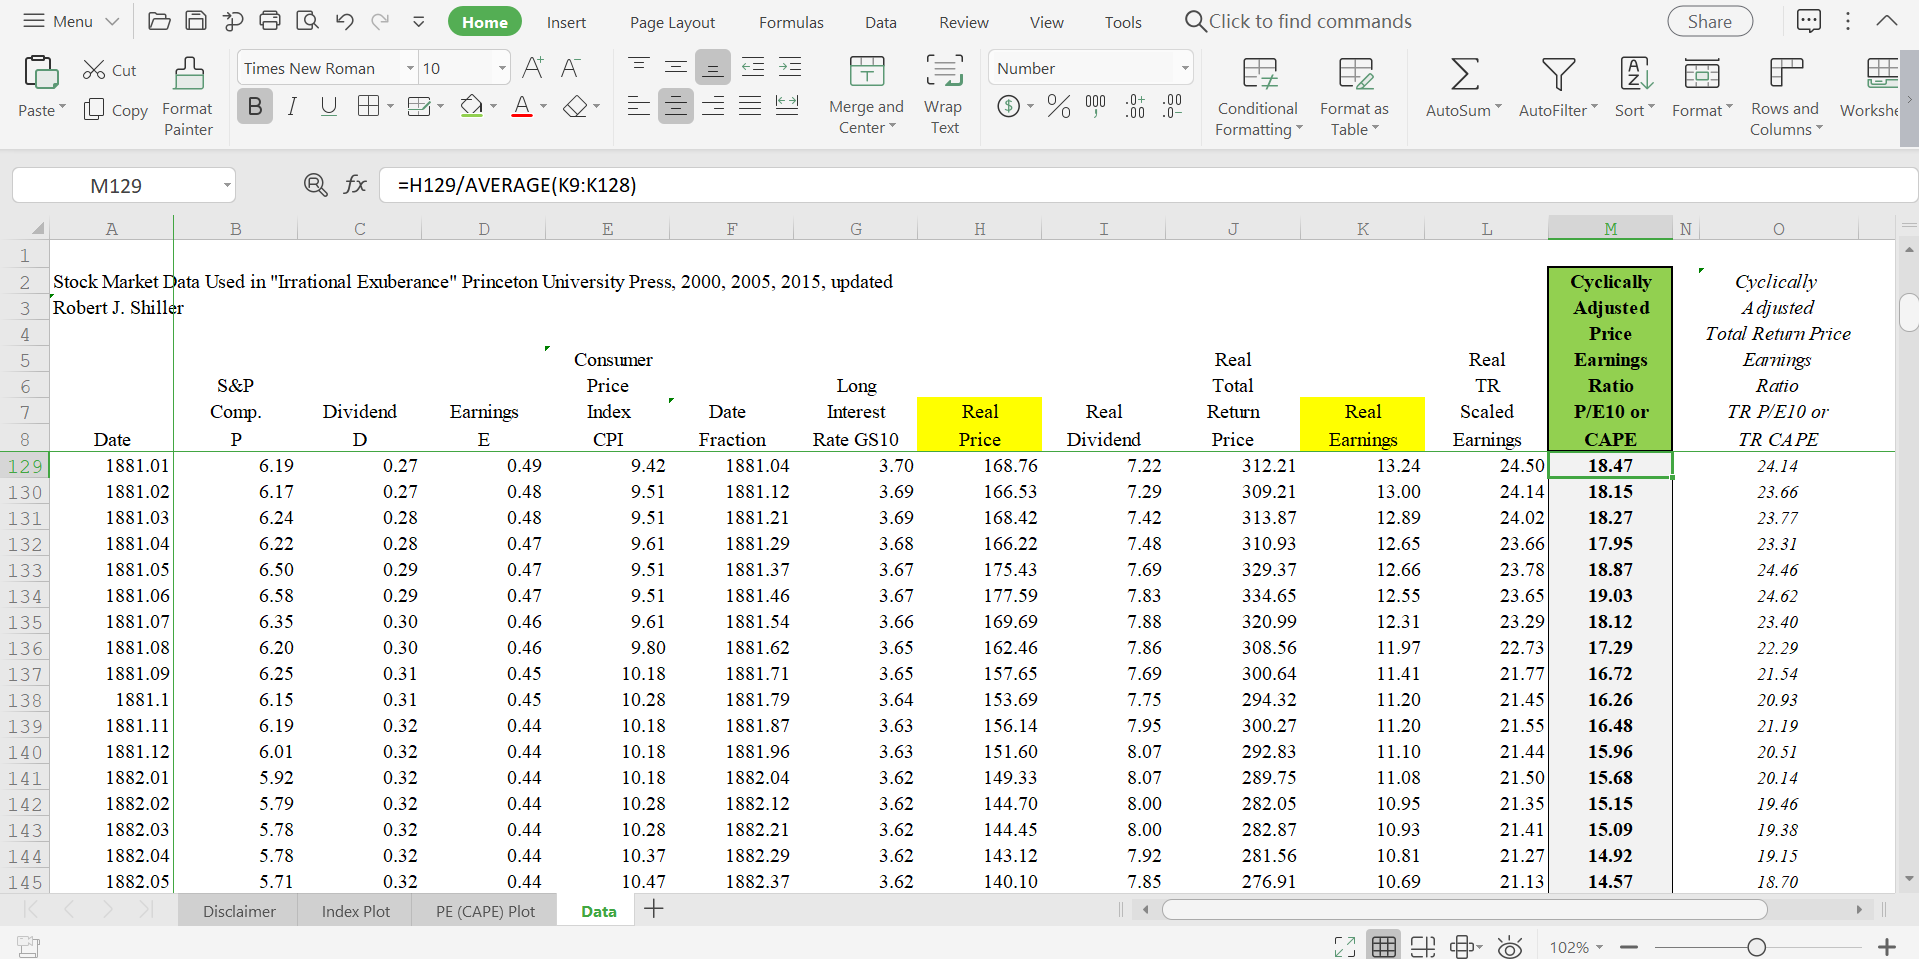Undo the last action
Viewport: 1919px width, 959px height.
(x=345, y=21)
